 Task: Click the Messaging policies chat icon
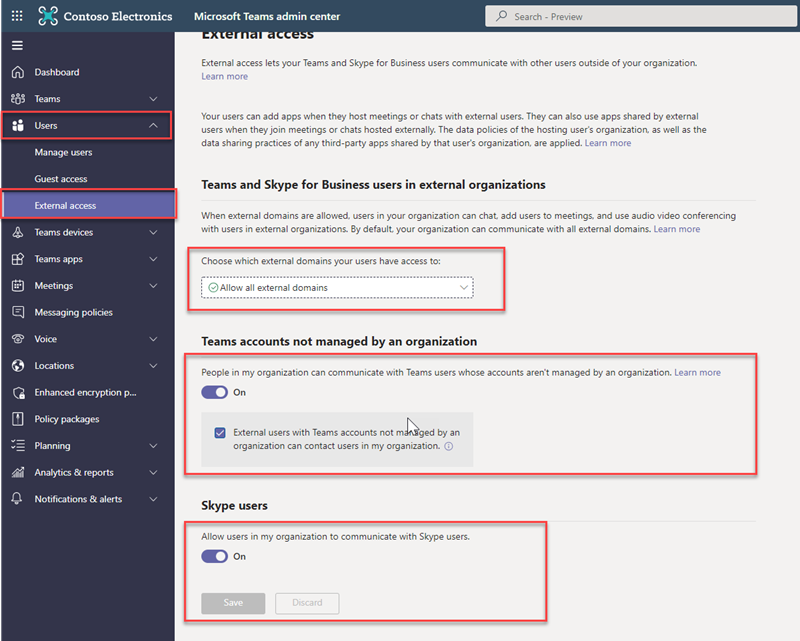pyautogui.click(x=18, y=312)
